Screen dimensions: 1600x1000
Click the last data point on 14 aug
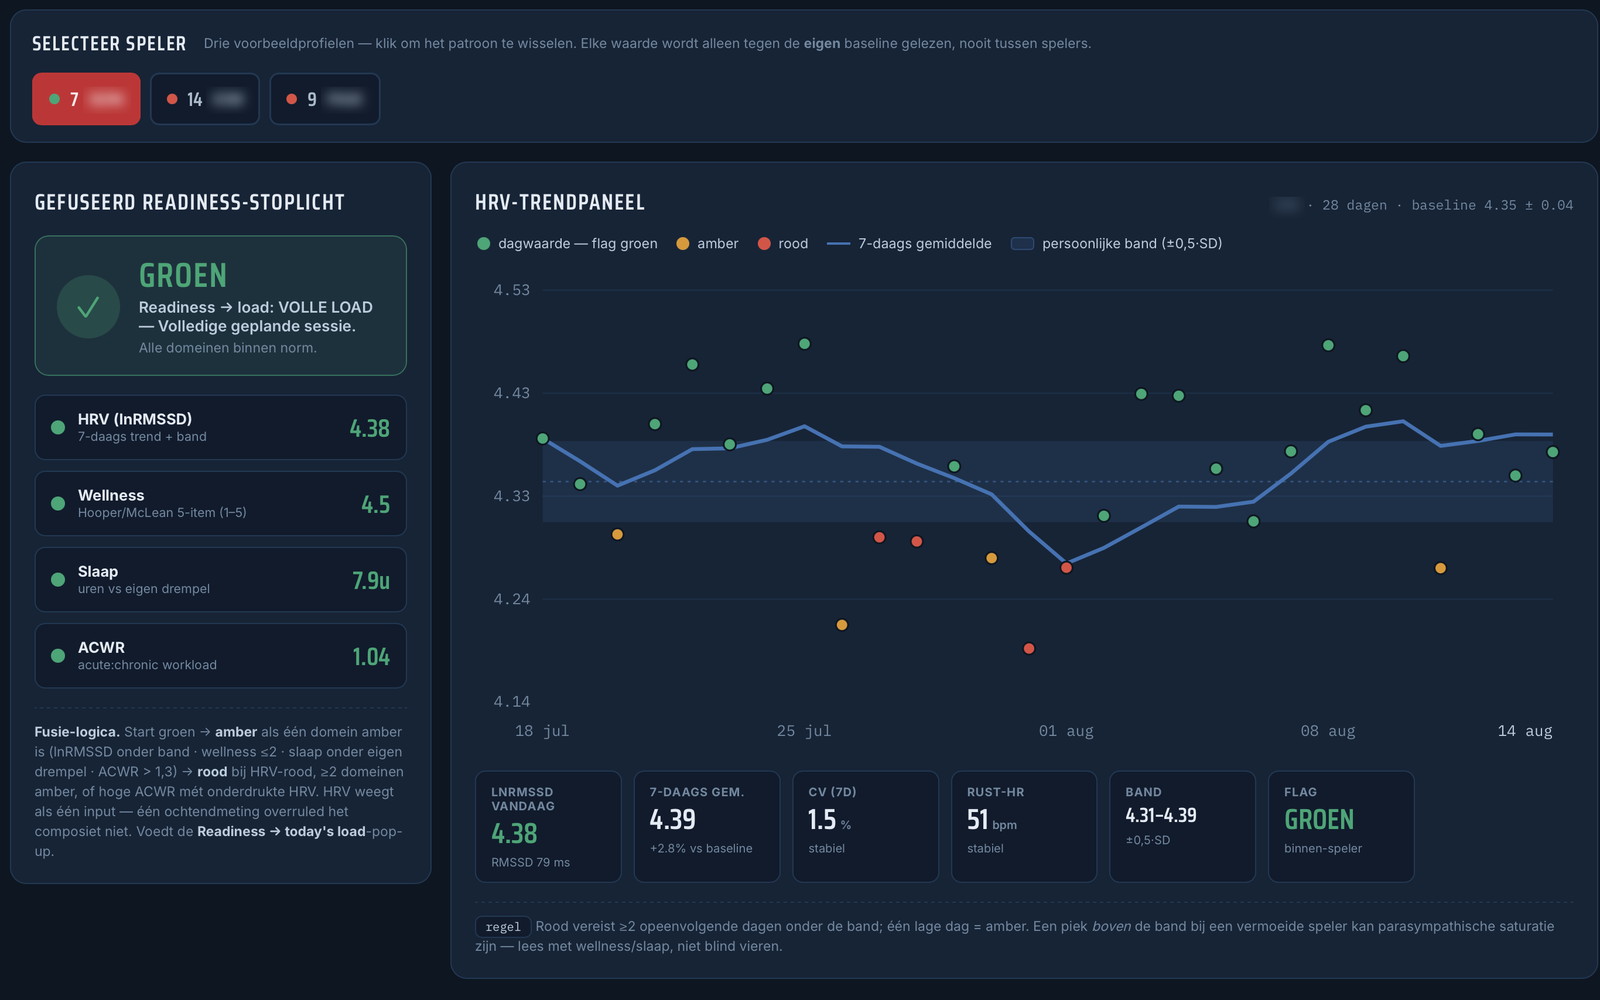(1553, 452)
